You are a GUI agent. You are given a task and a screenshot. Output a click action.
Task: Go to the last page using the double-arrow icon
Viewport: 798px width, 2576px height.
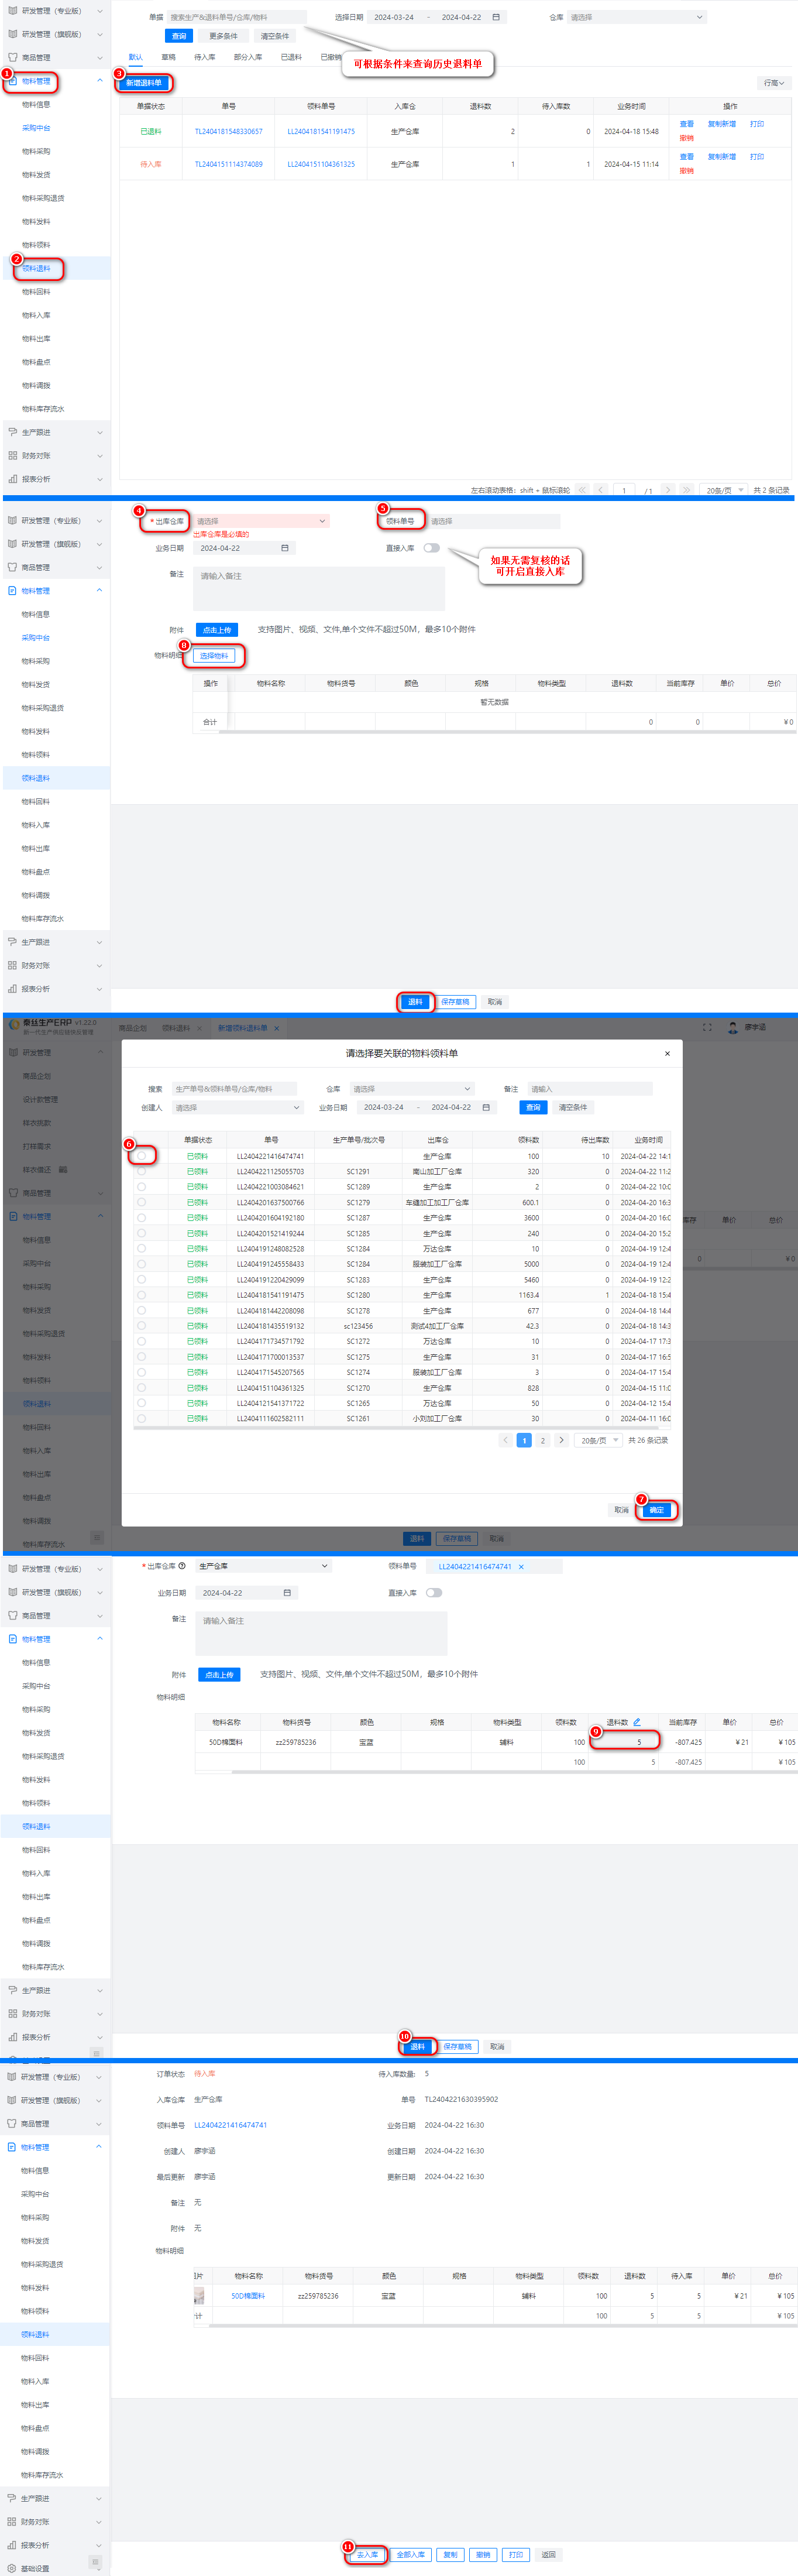coord(686,490)
